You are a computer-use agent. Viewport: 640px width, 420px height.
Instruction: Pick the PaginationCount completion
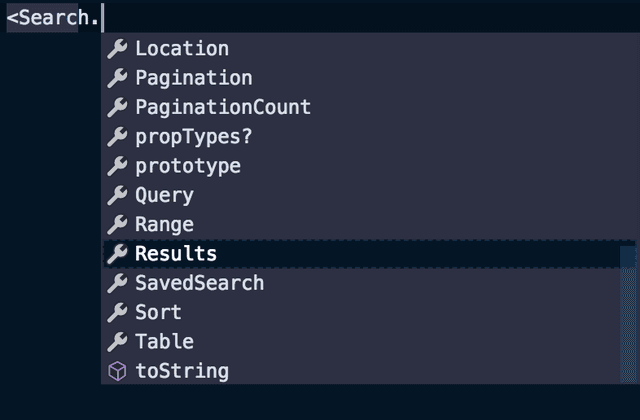point(223,107)
